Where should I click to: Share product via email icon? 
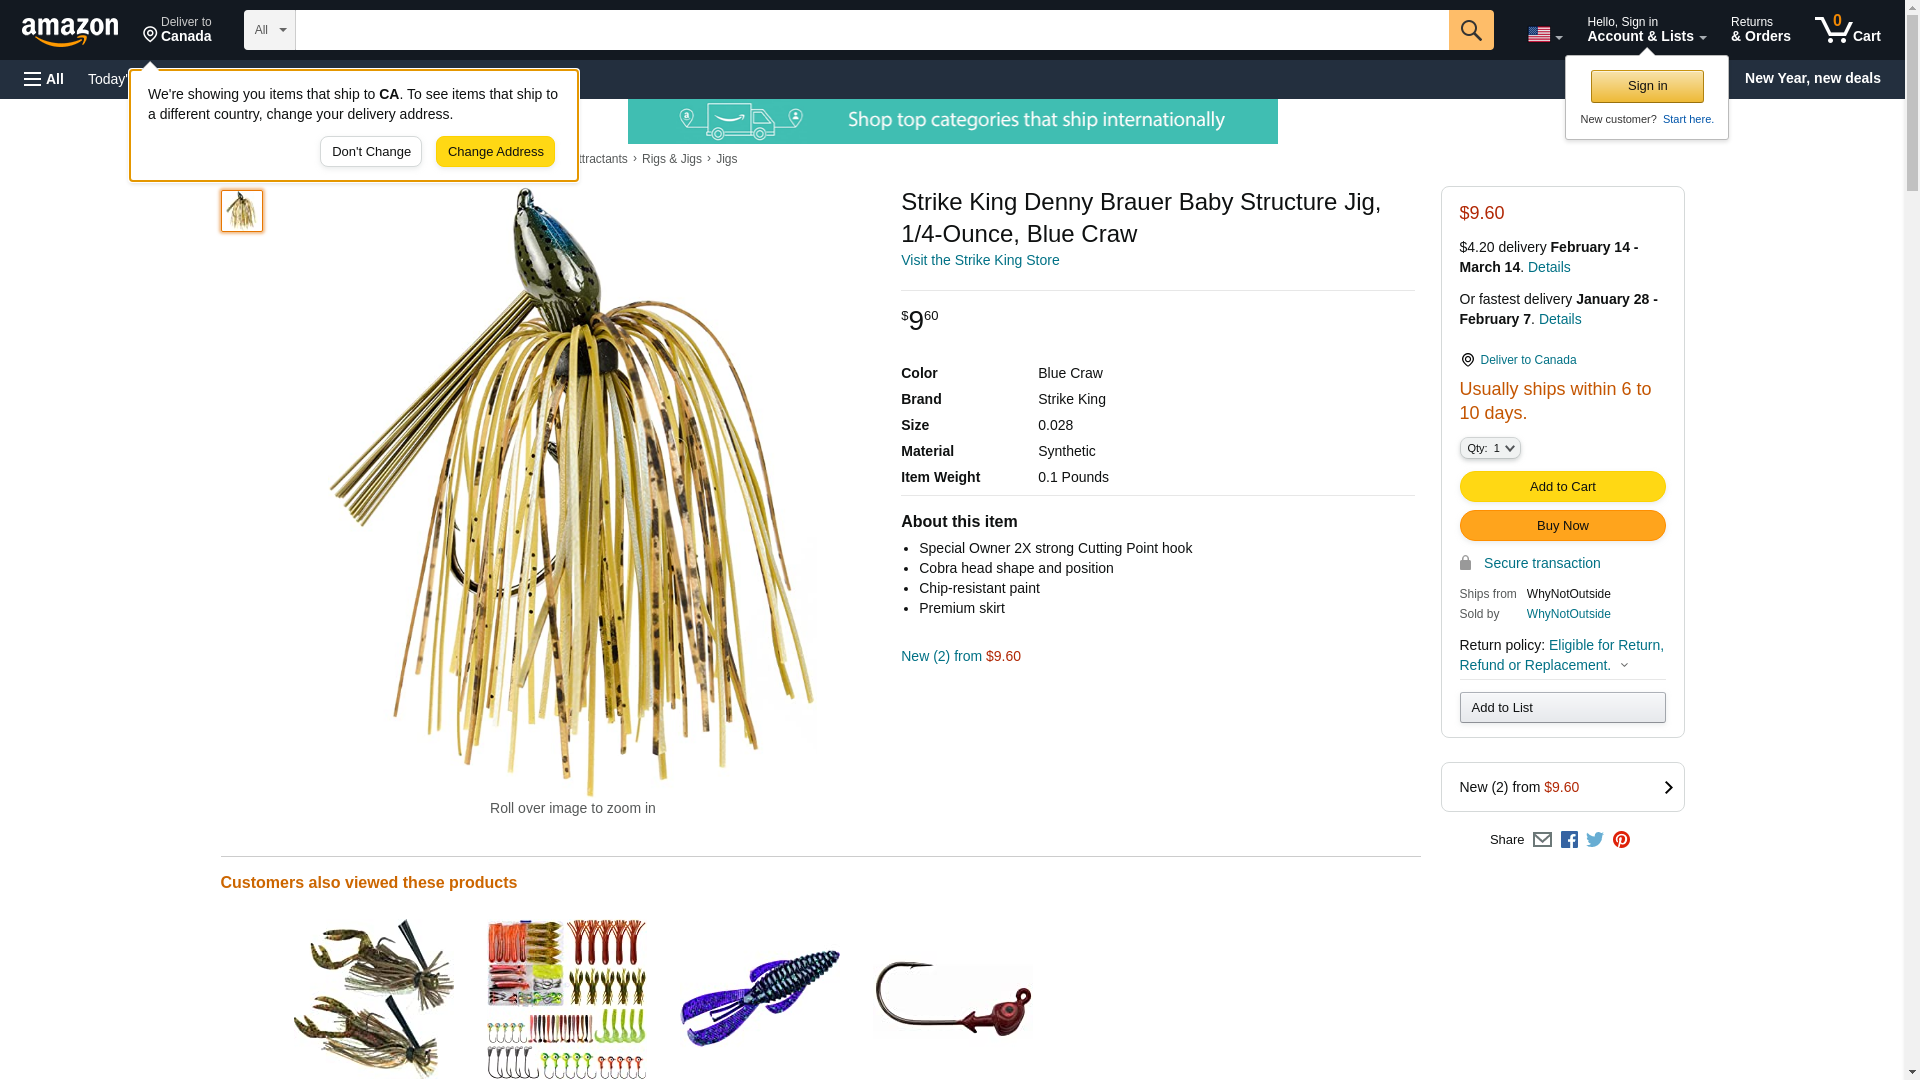pyautogui.click(x=1542, y=840)
